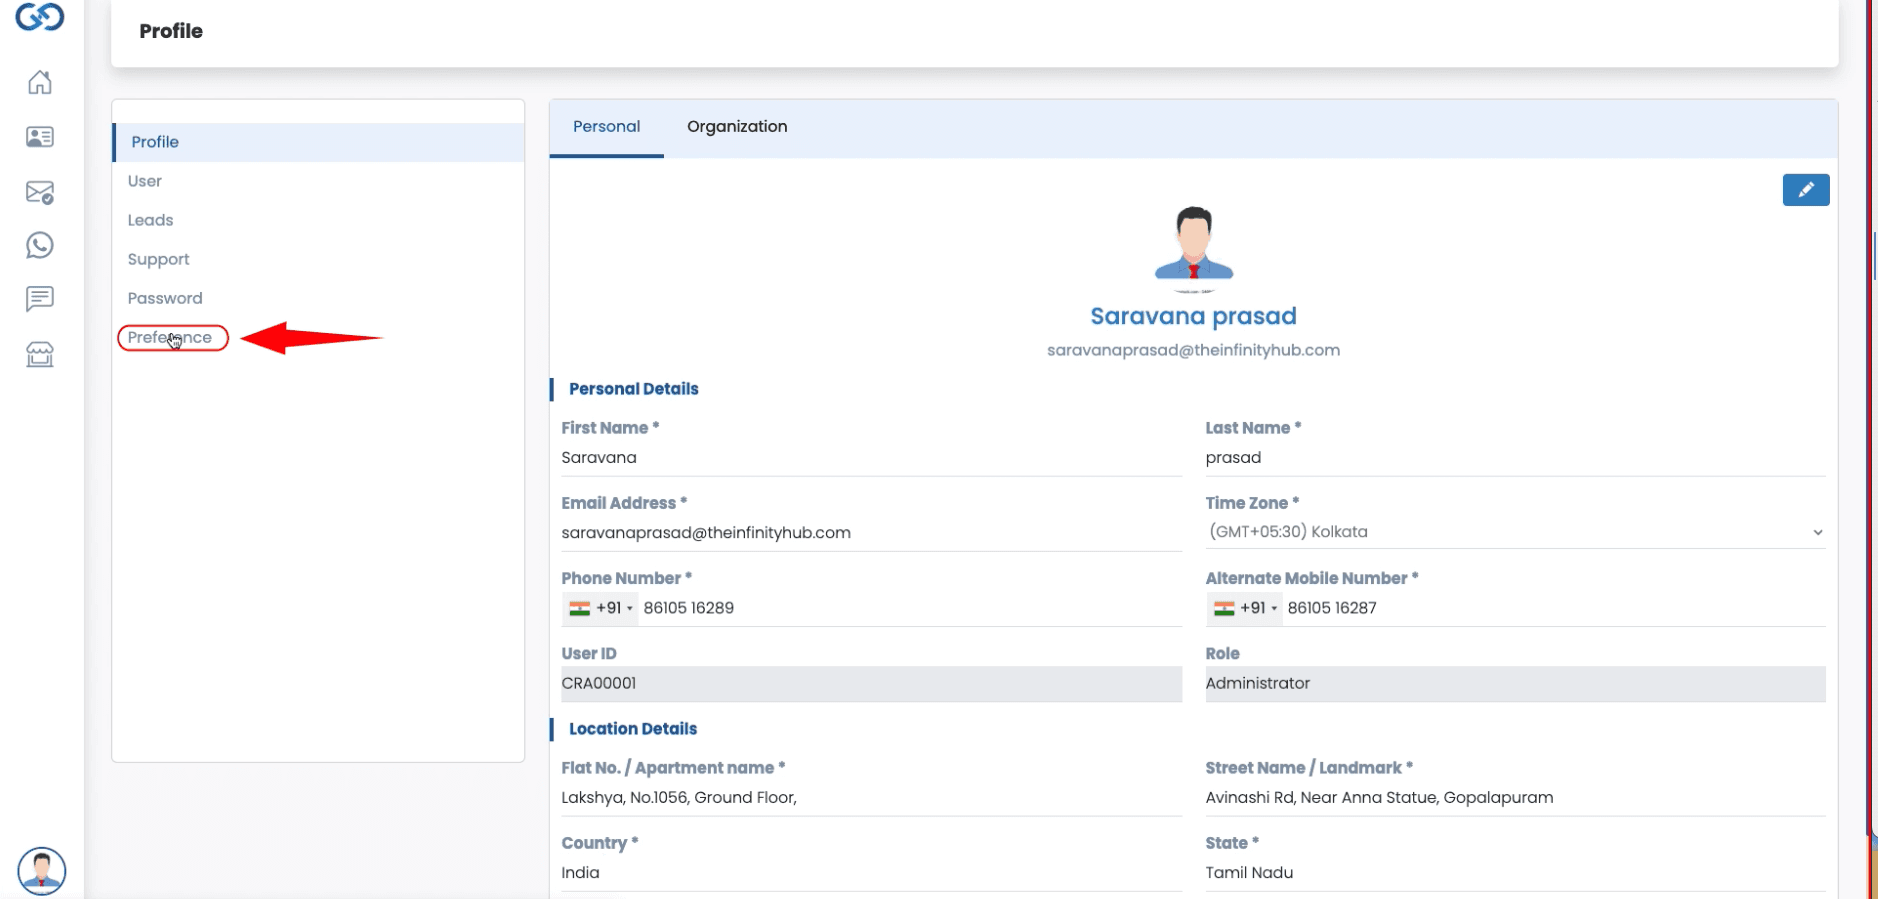1878x899 pixels.
Task: Open the Leads settings section
Action: point(150,220)
